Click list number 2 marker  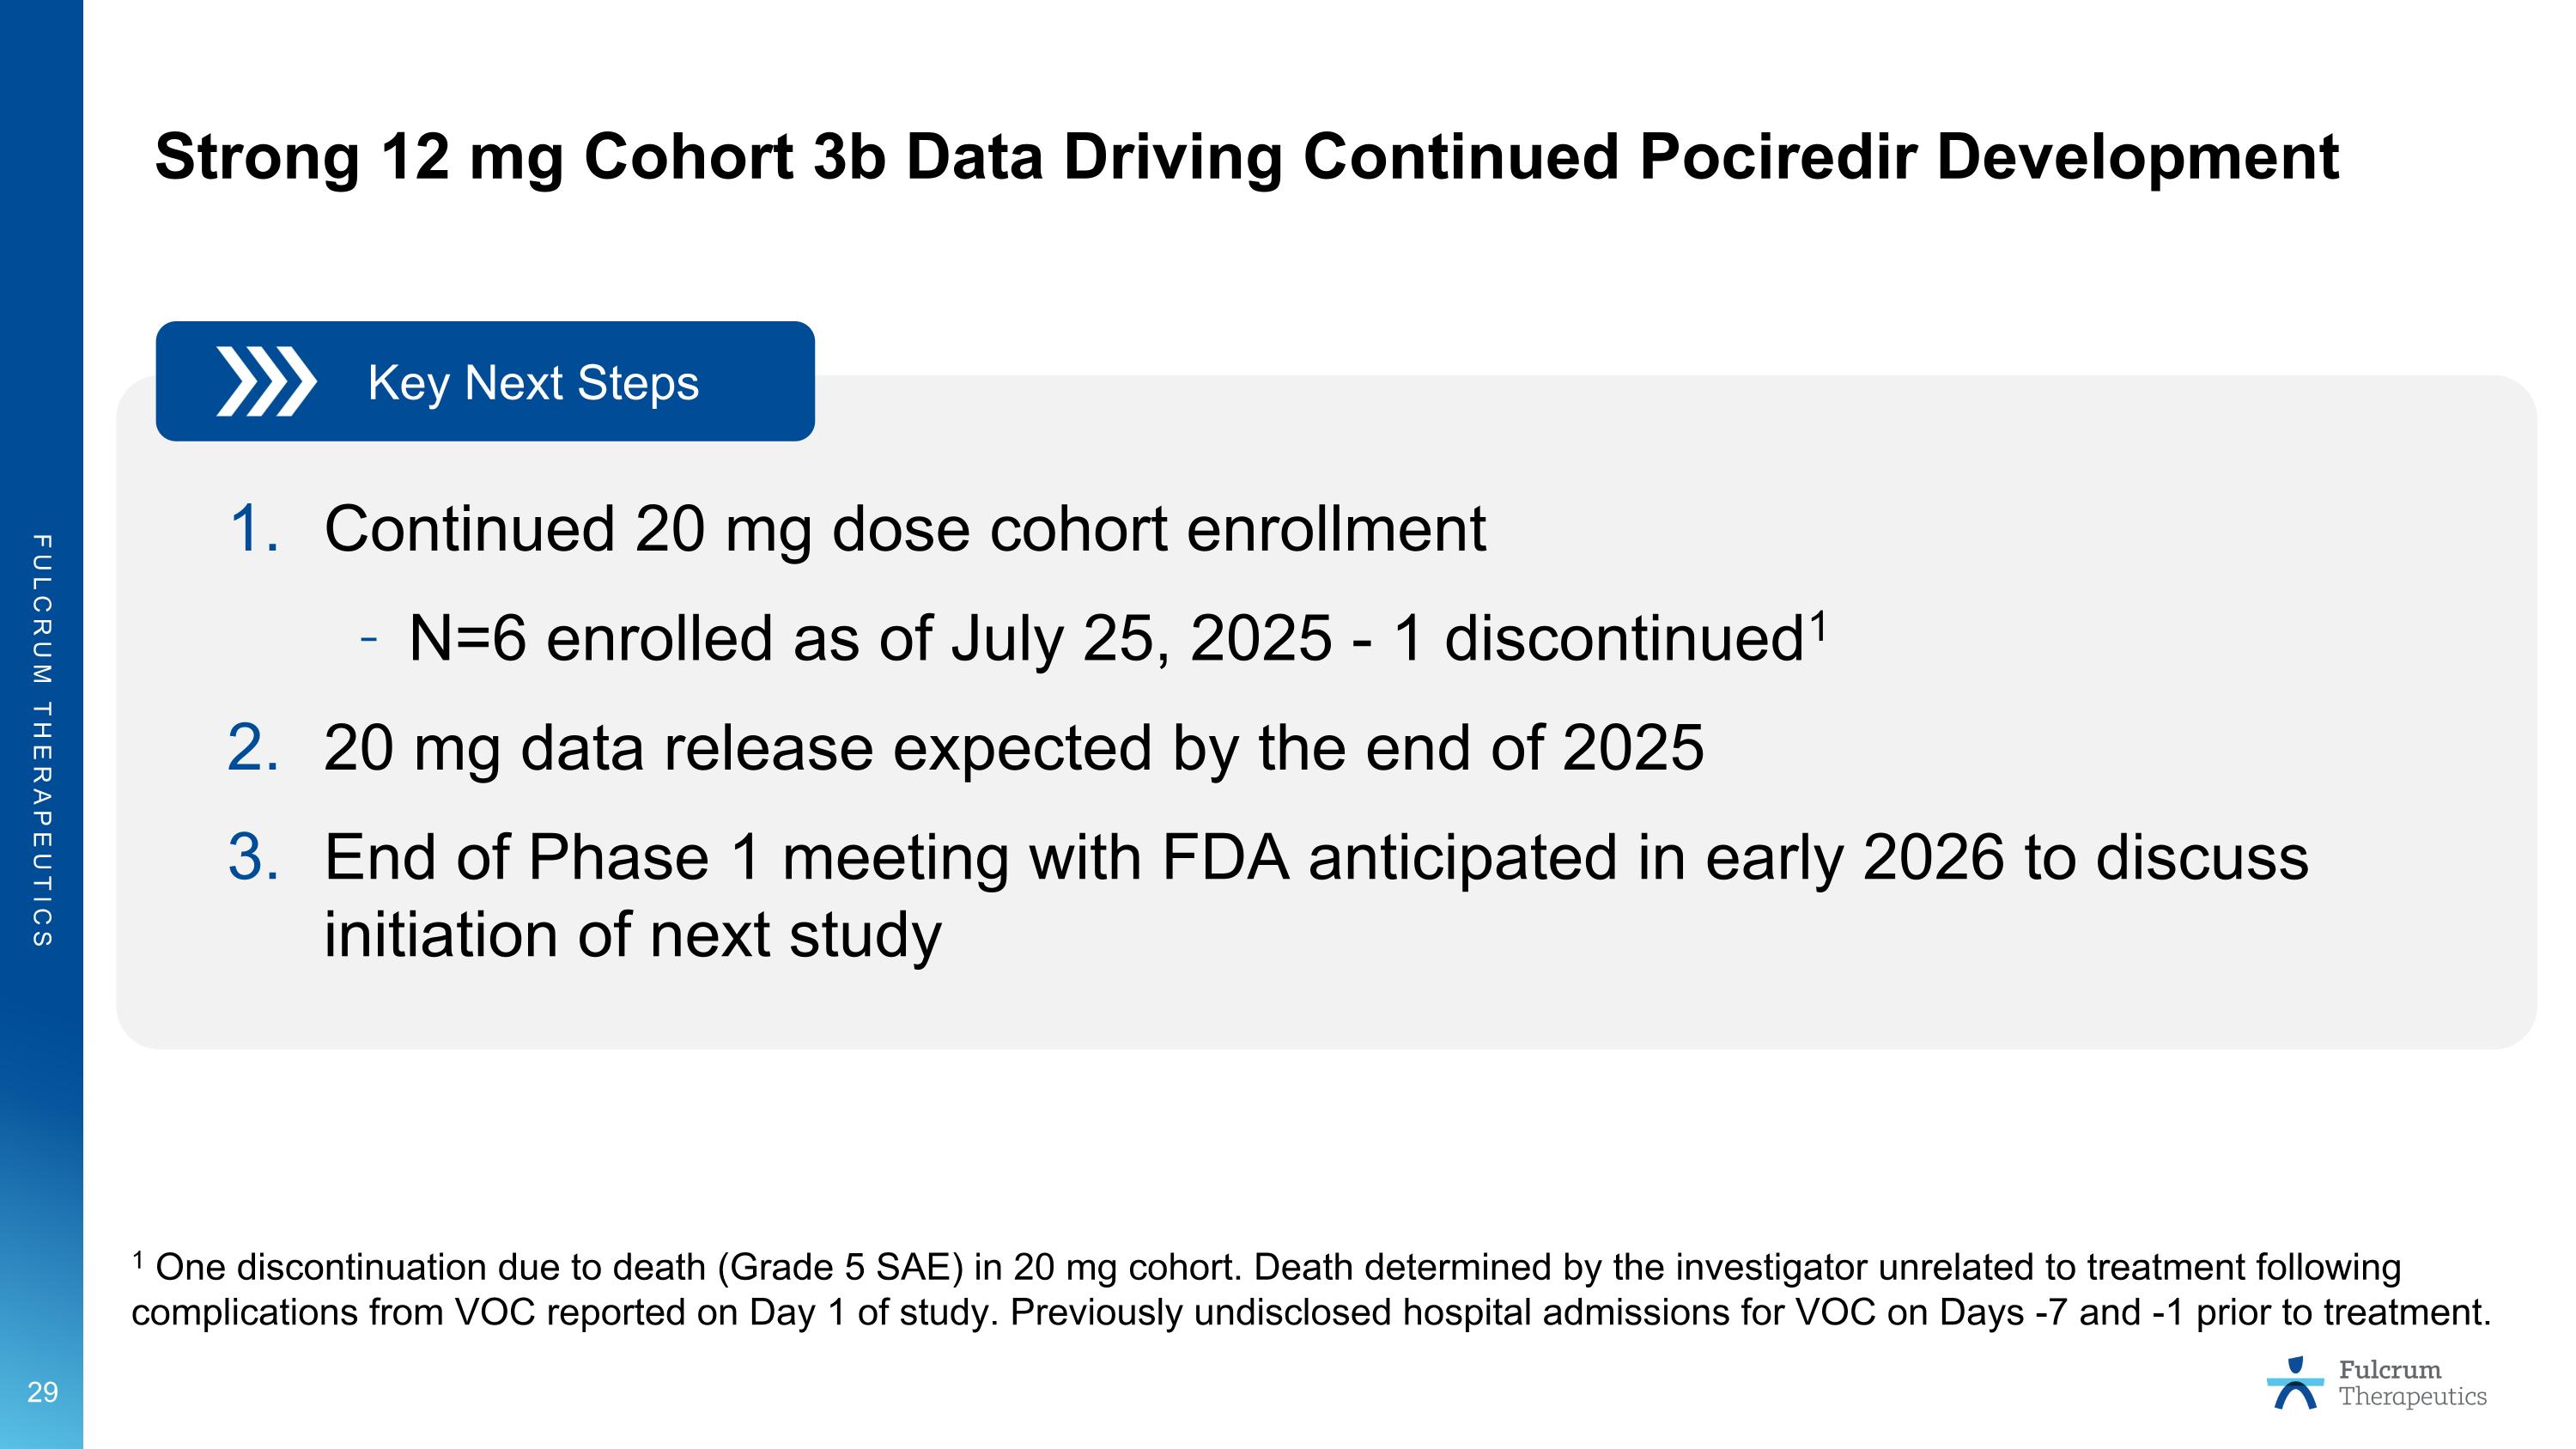(x=253, y=747)
